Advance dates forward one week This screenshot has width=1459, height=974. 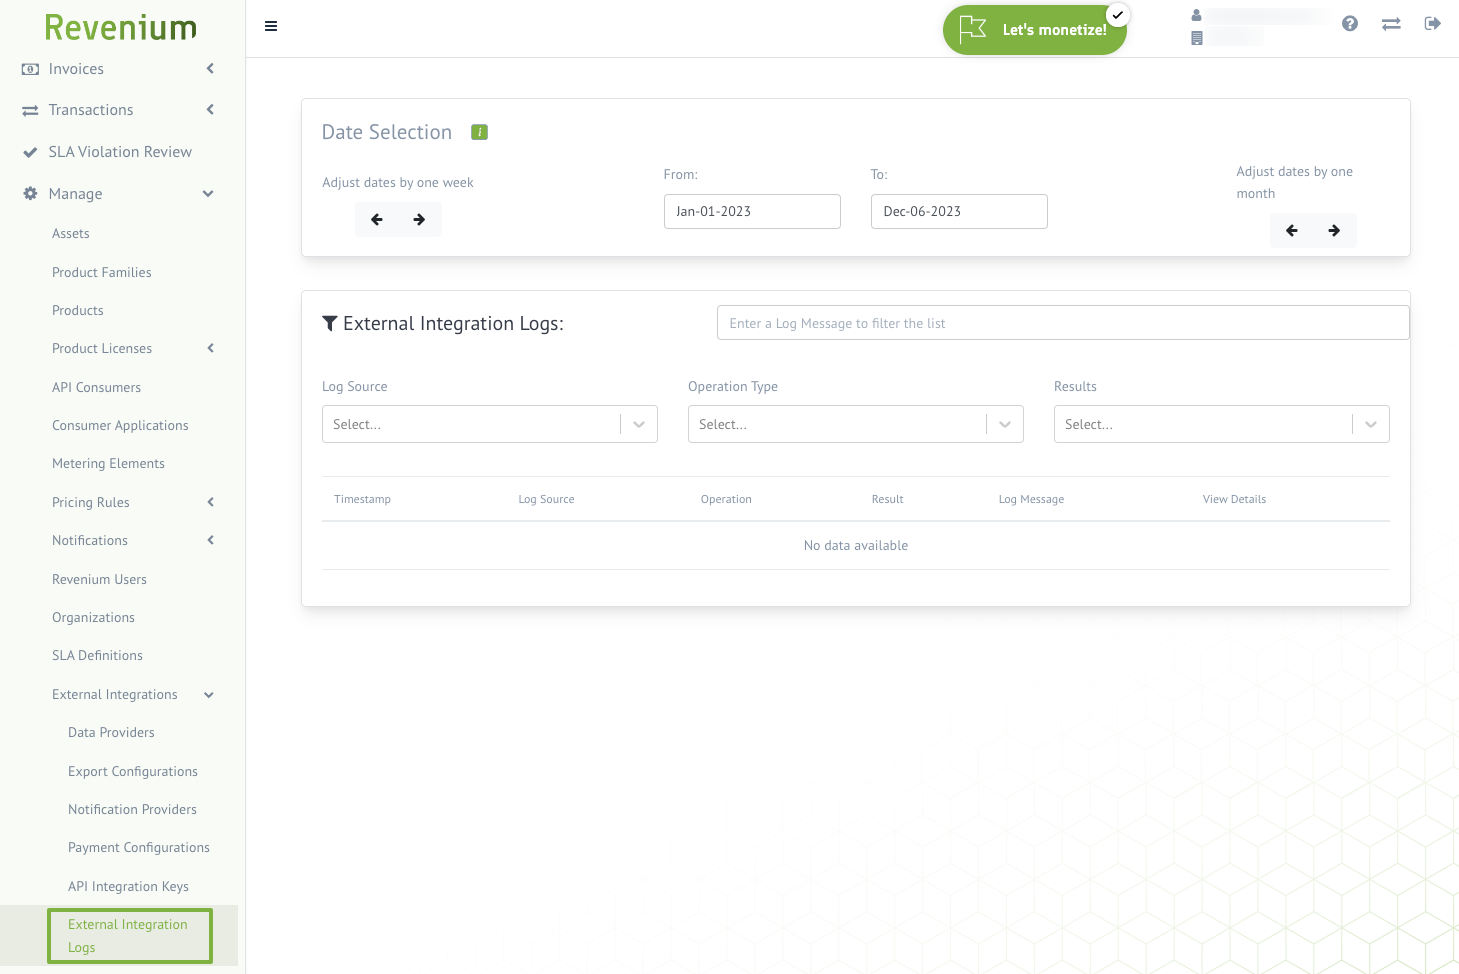(x=419, y=220)
